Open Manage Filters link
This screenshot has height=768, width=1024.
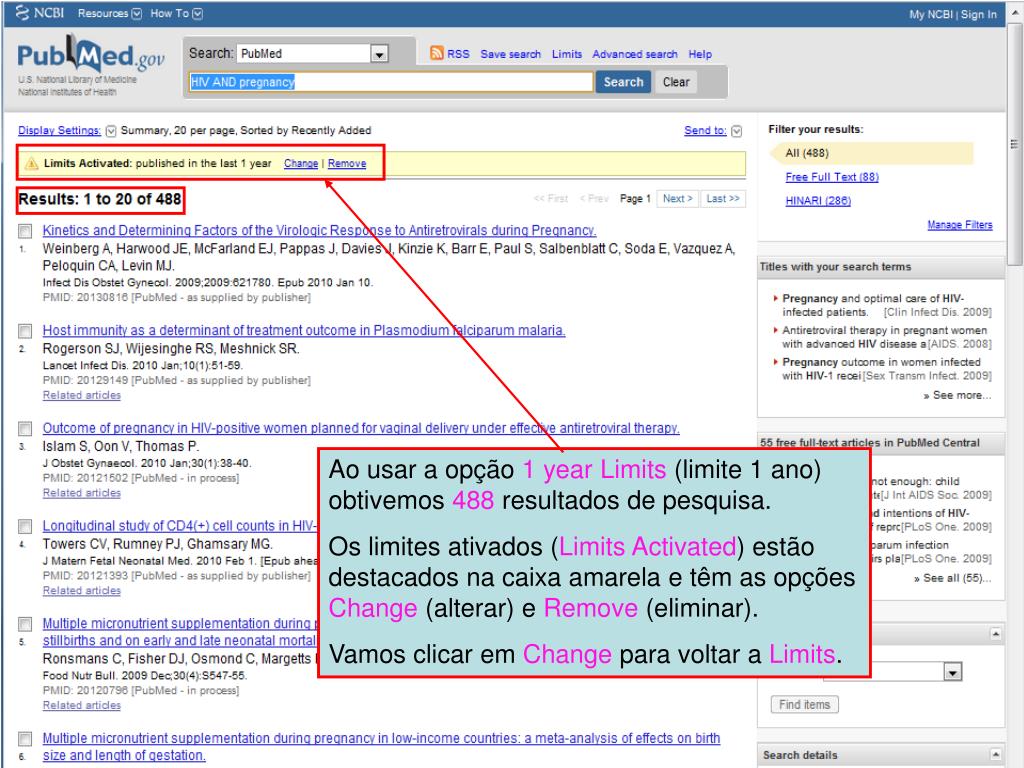959,225
